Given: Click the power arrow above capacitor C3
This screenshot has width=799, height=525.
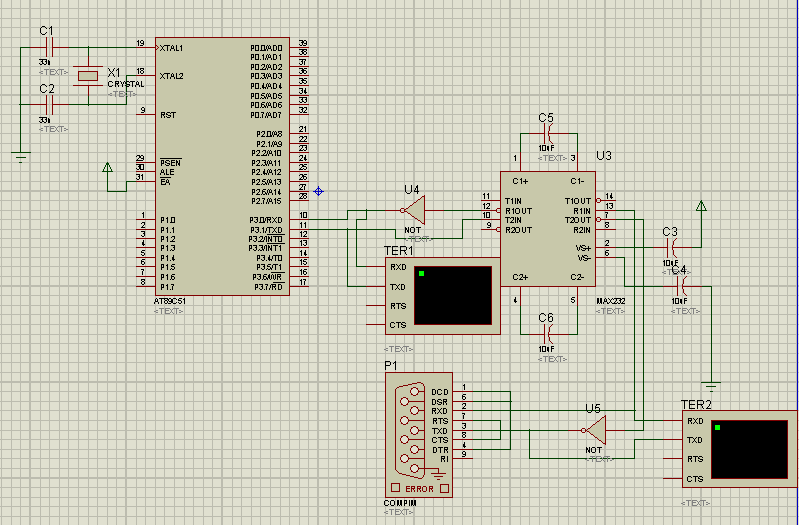Looking at the screenshot, I should click(x=702, y=207).
